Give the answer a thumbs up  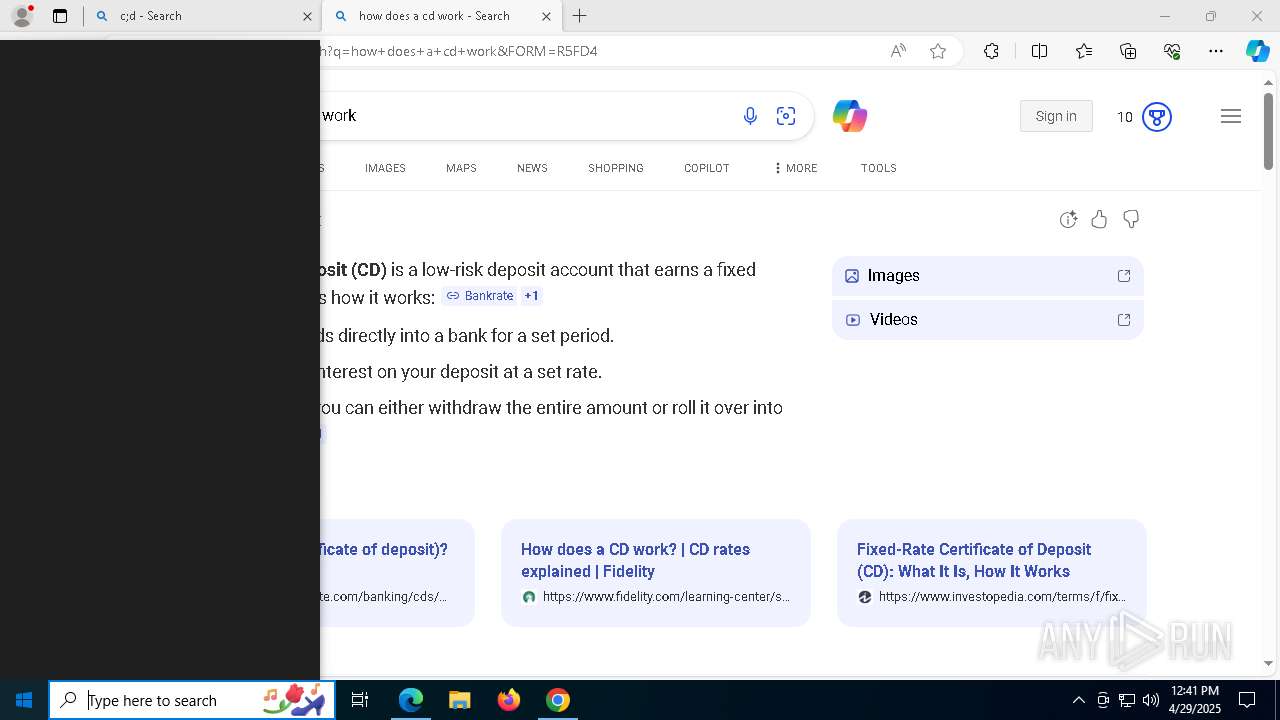click(x=1099, y=219)
